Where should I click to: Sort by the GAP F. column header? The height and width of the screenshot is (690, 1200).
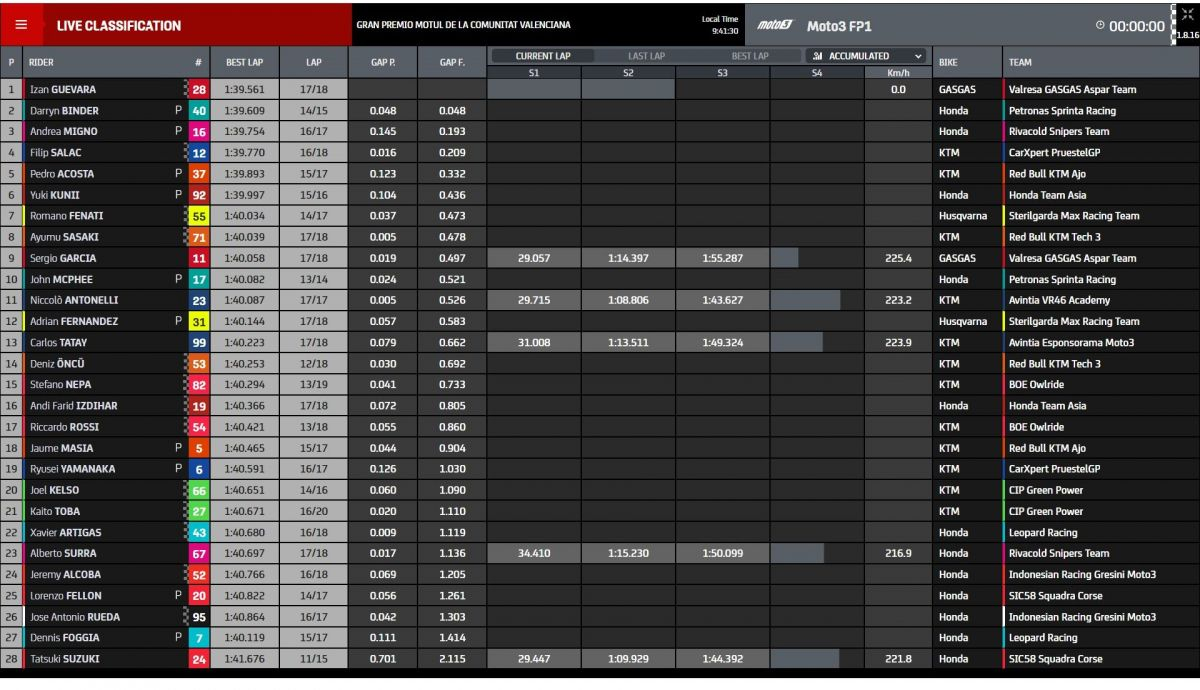[x=452, y=62]
